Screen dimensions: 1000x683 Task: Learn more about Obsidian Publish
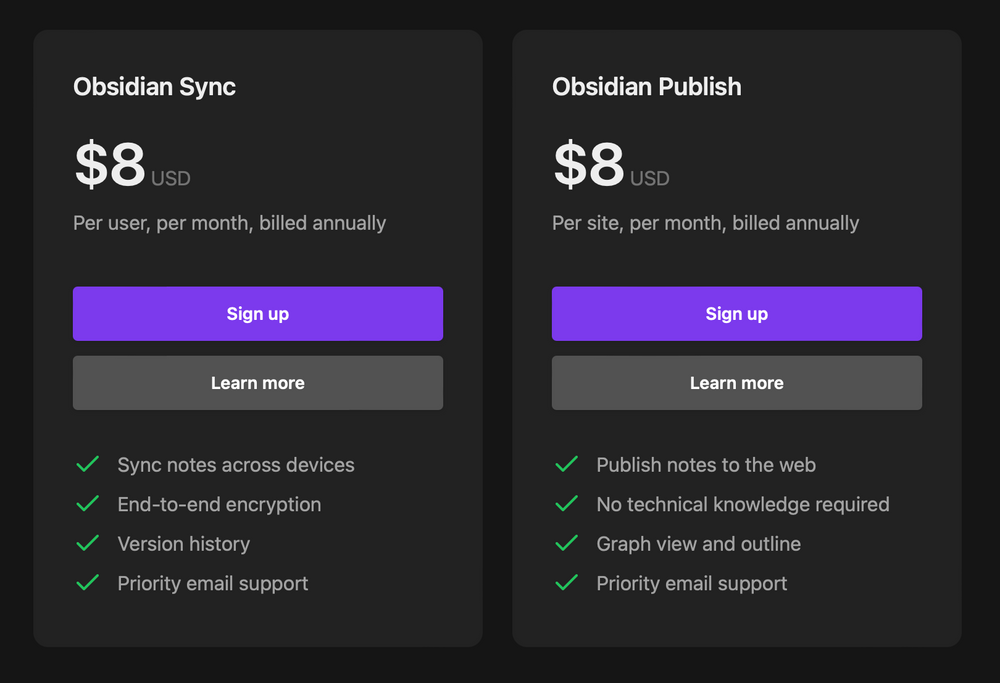point(736,382)
